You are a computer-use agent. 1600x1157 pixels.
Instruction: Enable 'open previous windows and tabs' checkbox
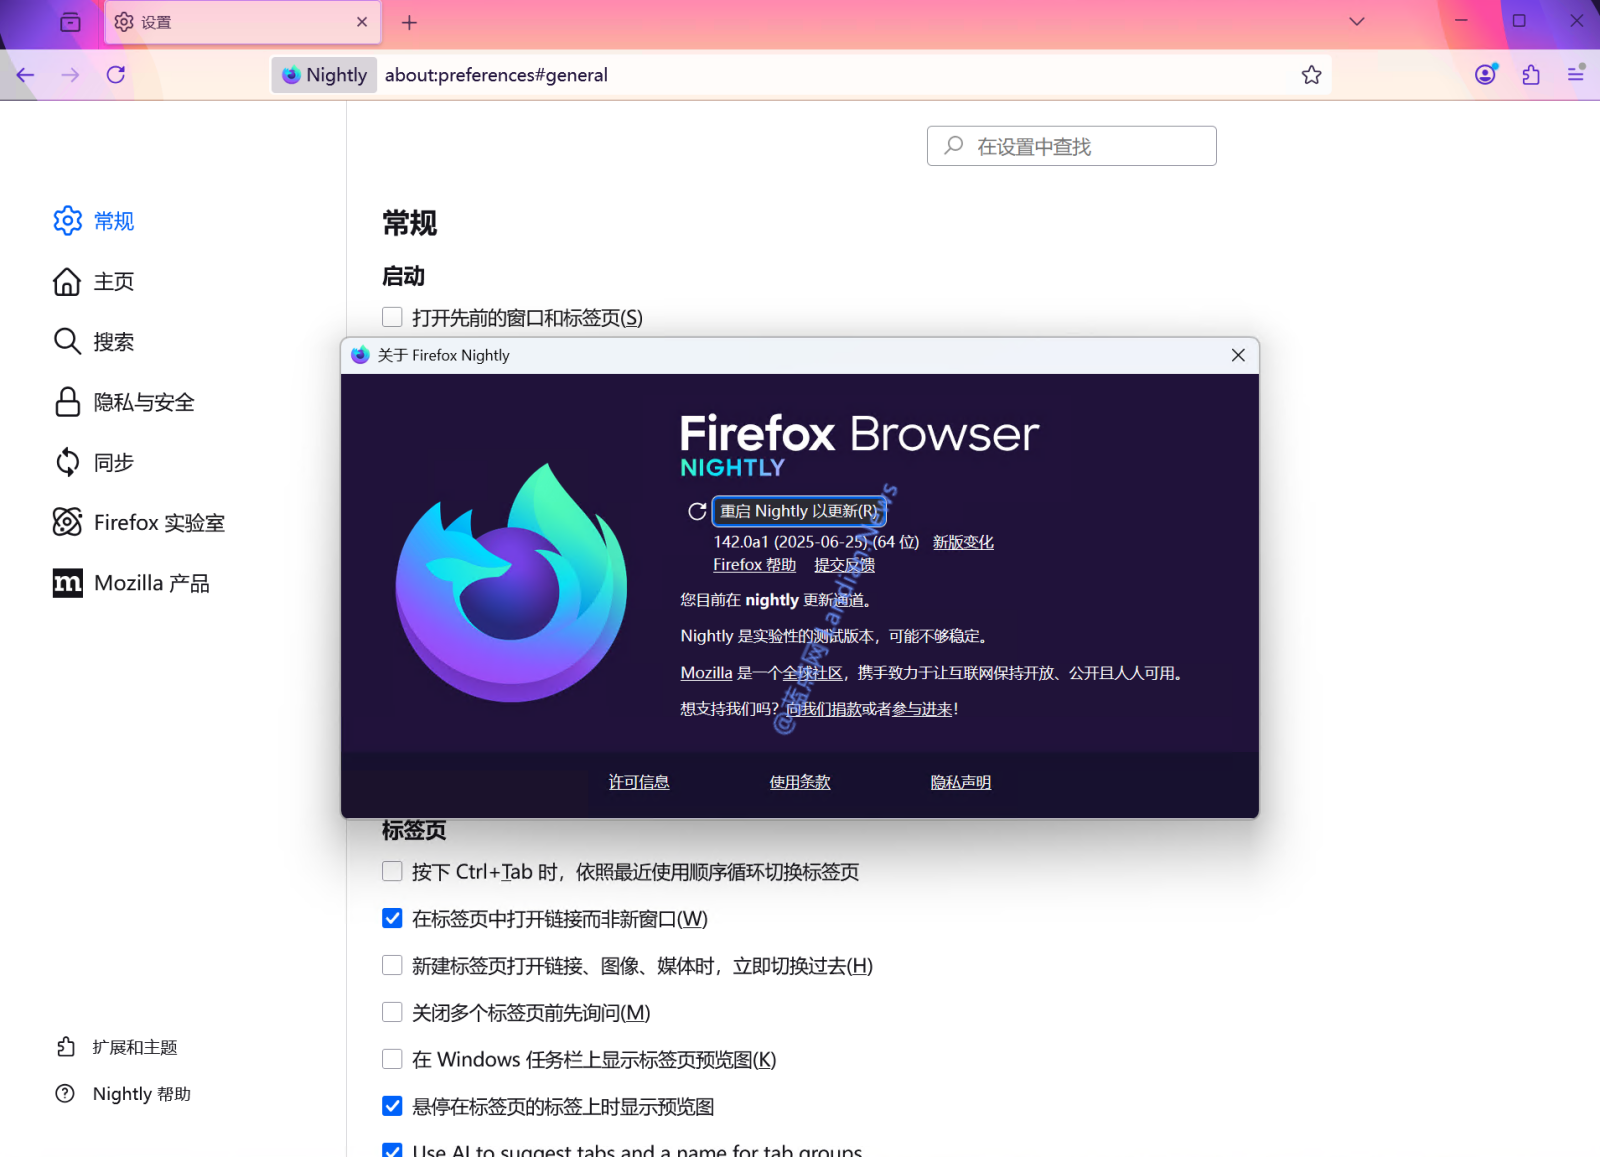point(392,318)
